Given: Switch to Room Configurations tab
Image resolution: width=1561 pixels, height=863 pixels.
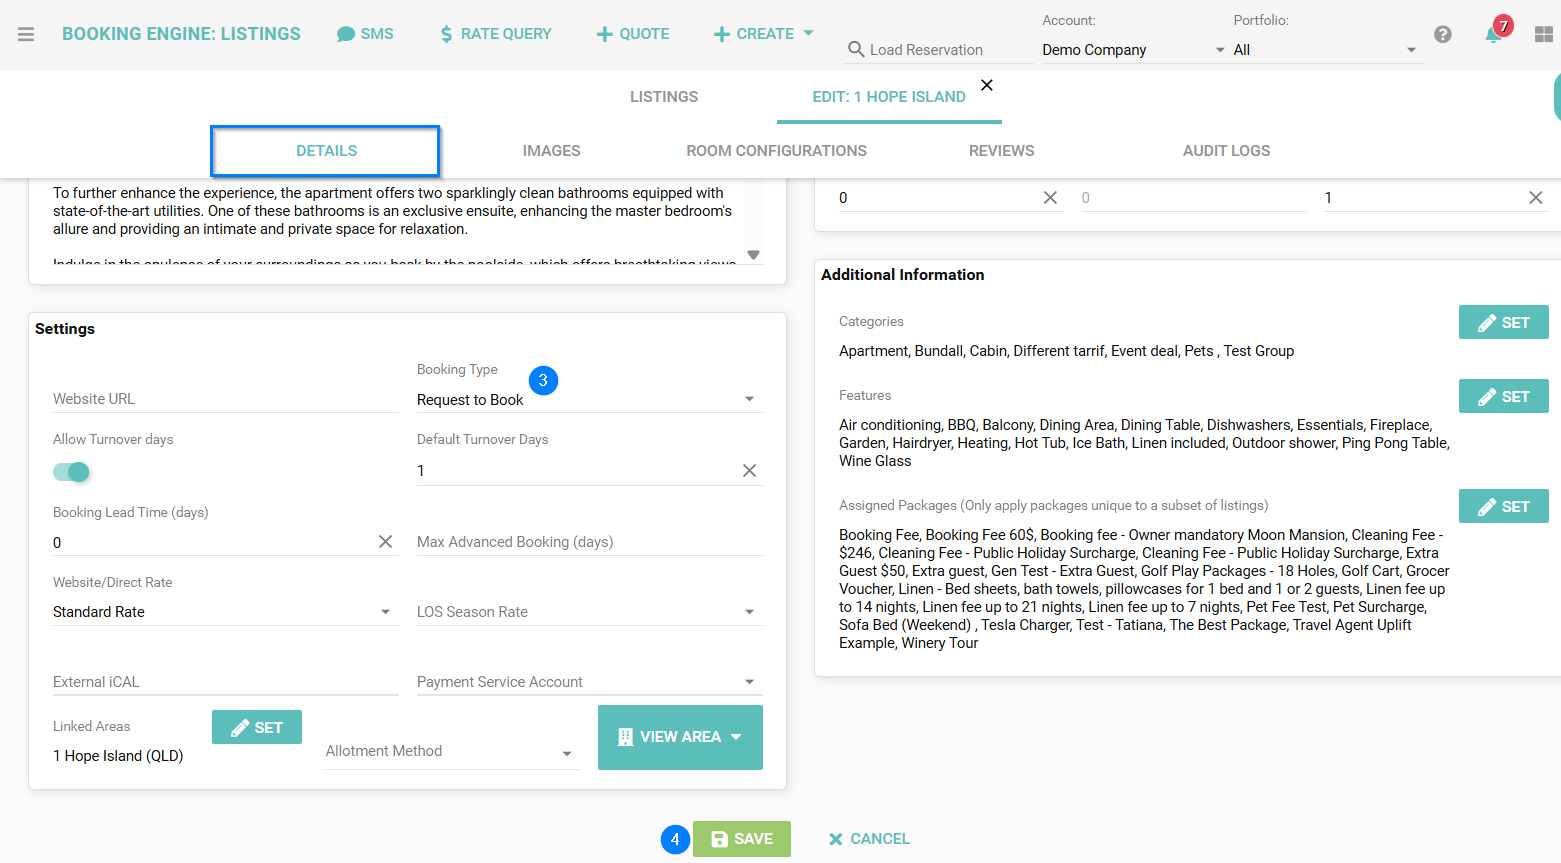Looking at the screenshot, I should (776, 151).
